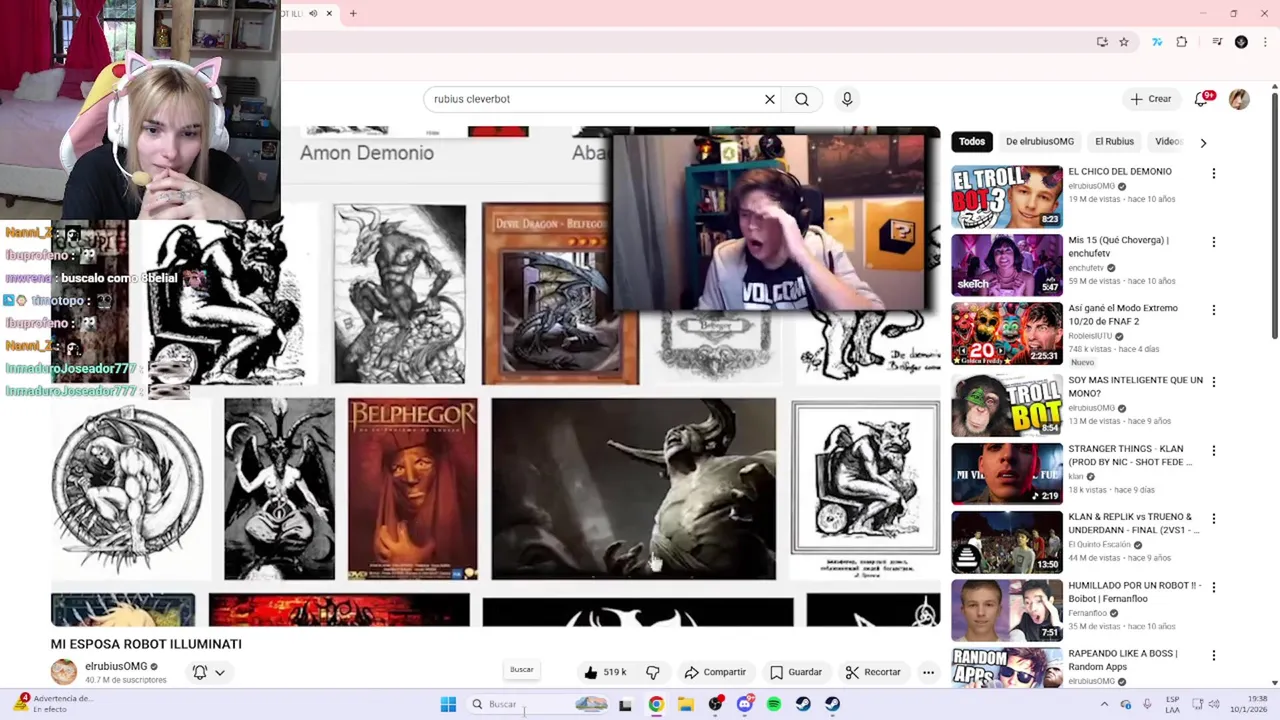Open more actions ellipsis next to Recortar
This screenshot has height=720, width=1280.
click(928, 672)
